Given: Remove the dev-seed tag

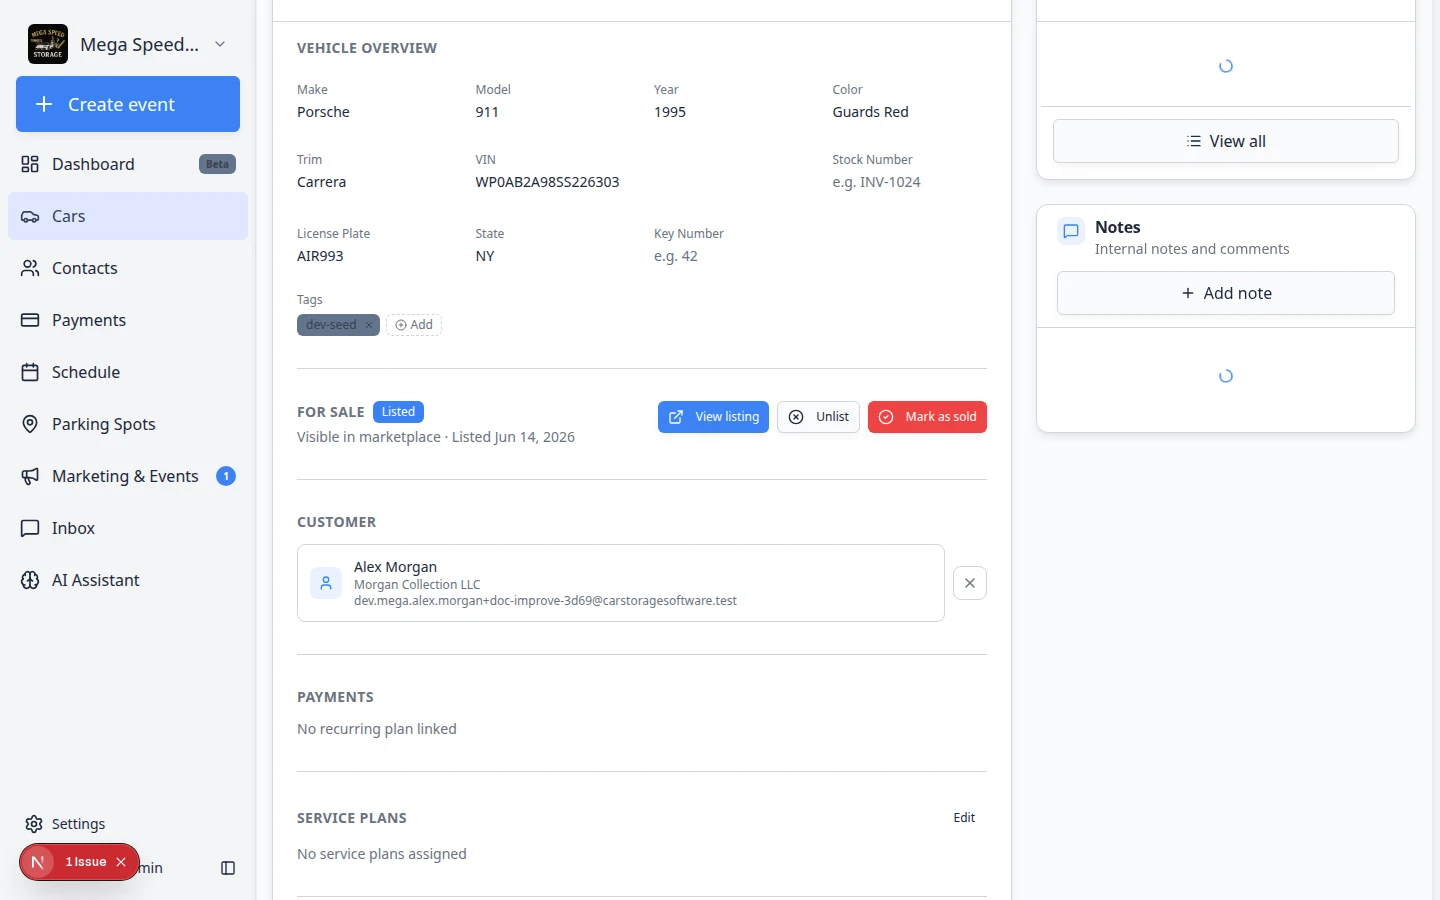Looking at the screenshot, I should click(x=369, y=325).
